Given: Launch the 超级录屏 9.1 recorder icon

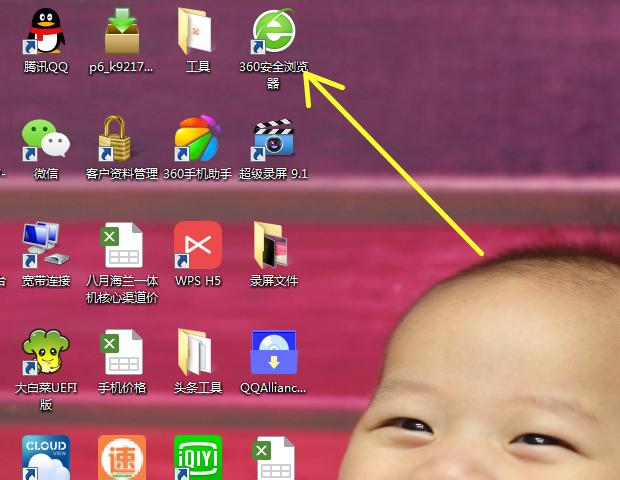Looking at the screenshot, I should click(x=274, y=139).
